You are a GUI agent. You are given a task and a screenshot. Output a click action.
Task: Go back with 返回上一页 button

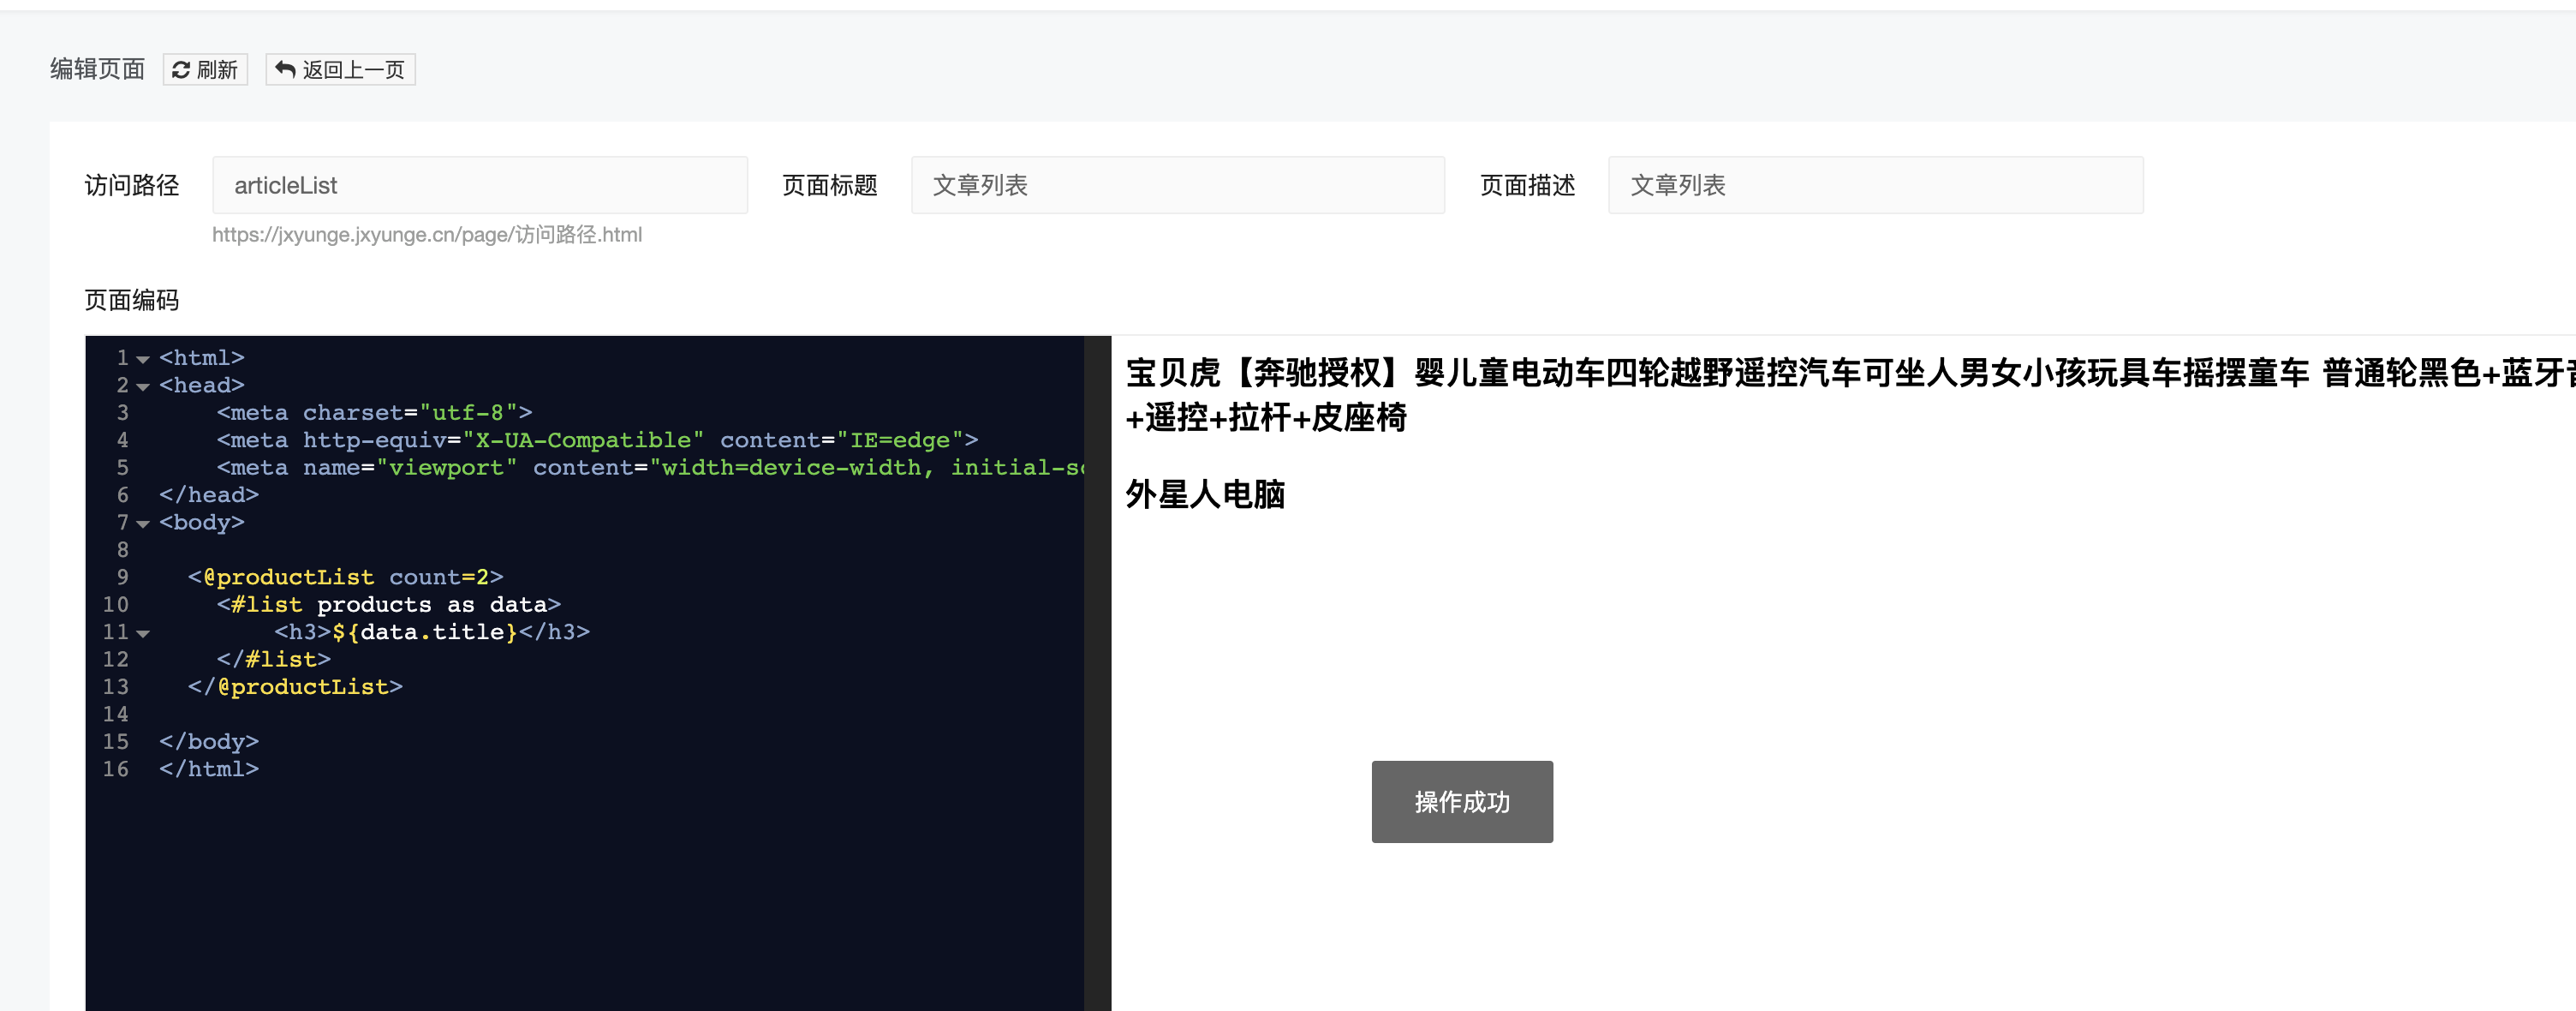coord(340,69)
